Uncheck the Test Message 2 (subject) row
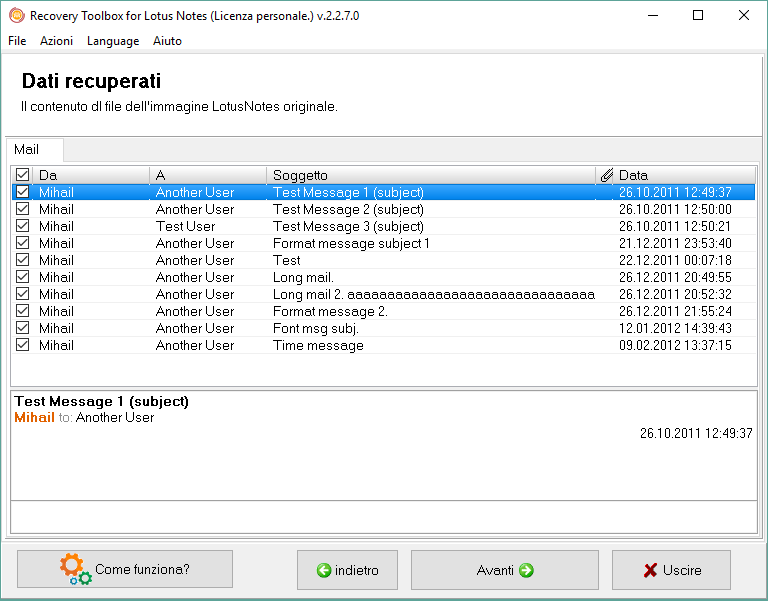Viewport: 768px width, 601px height. (23, 209)
